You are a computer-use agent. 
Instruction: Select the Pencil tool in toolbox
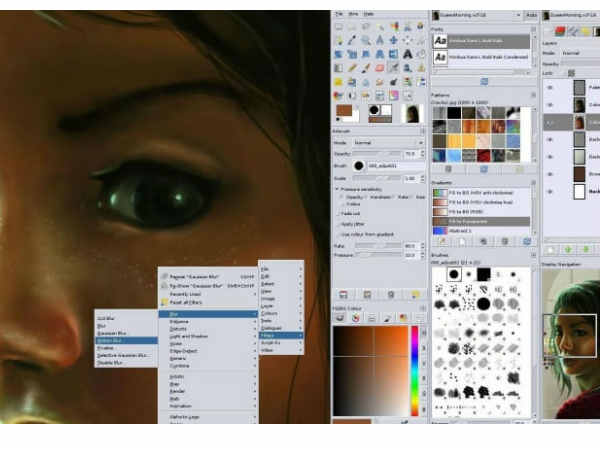[352, 68]
